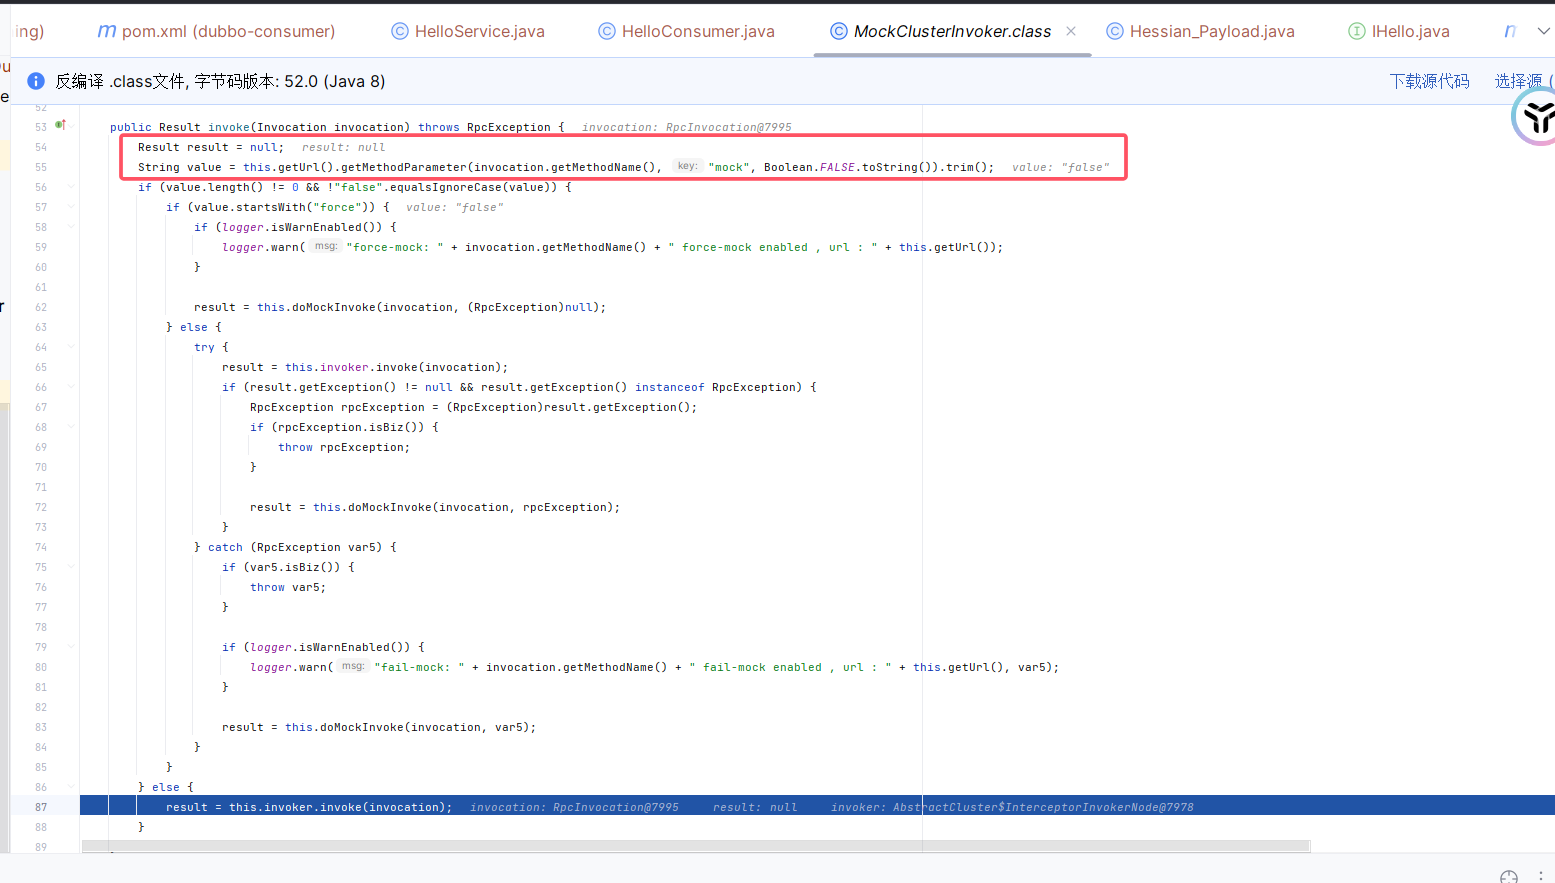Image resolution: width=1555 pixels, height=883 pixels.
Task: Click the 'try' keyword on line 64
Action: (204, 347)
